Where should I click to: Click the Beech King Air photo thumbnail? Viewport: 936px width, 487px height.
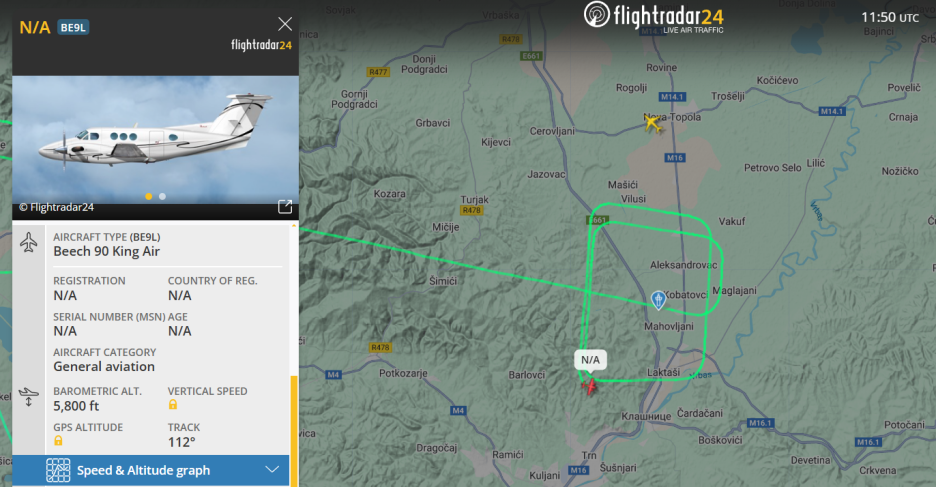(155, 140)
